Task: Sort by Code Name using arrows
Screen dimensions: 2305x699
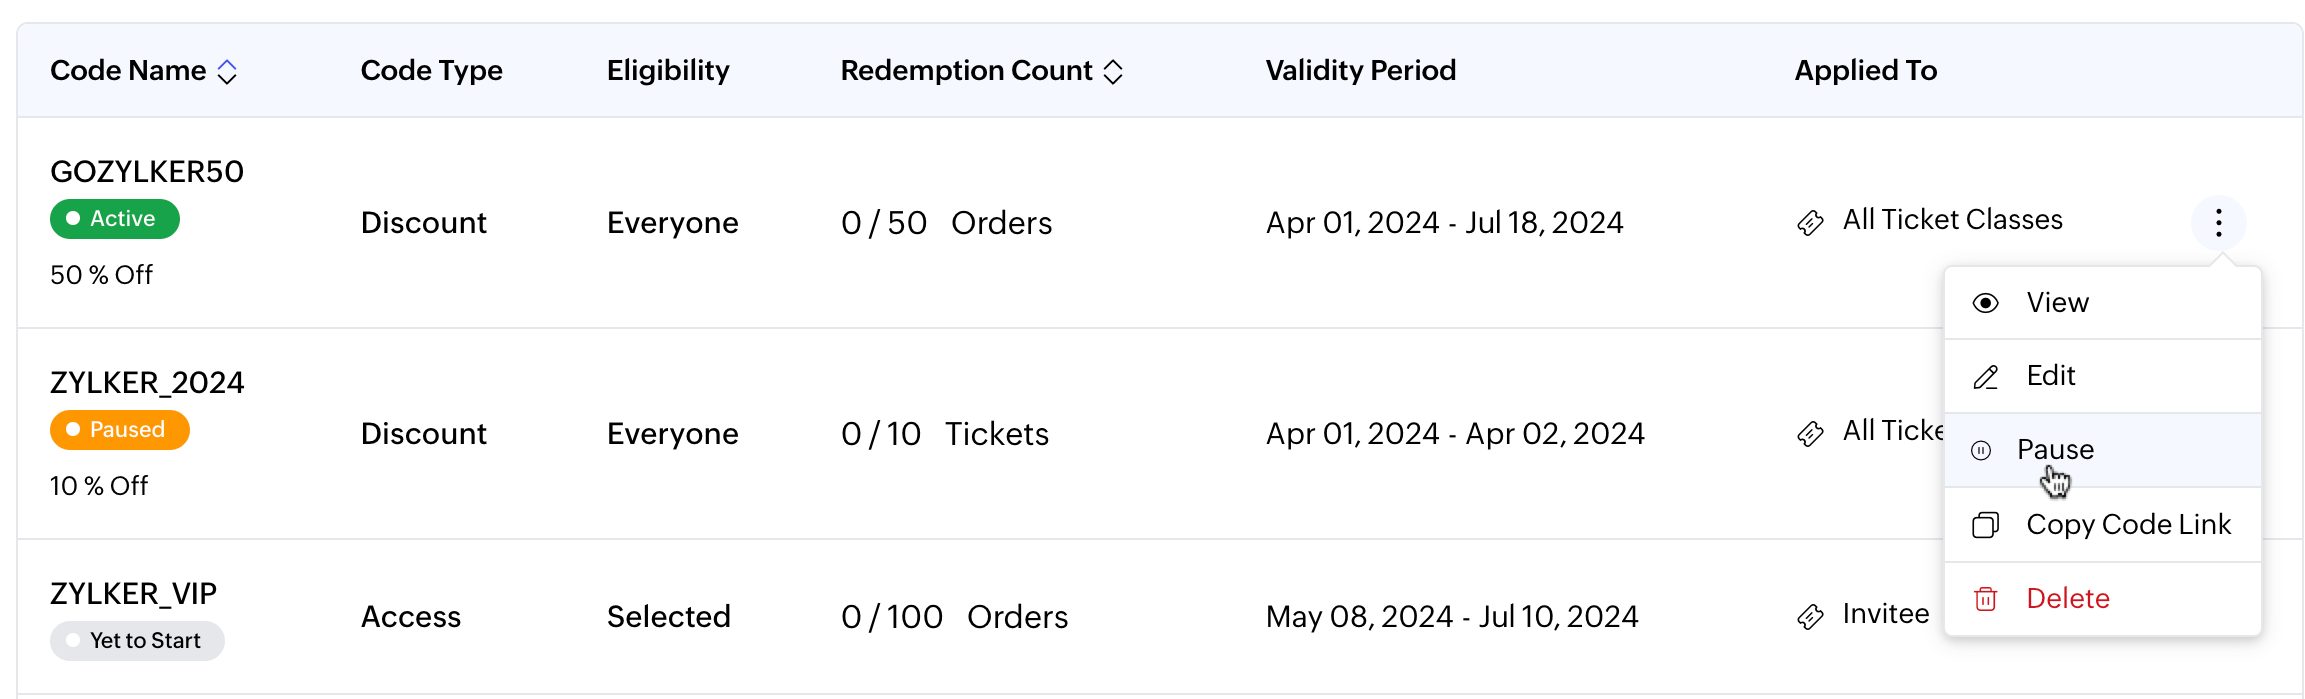Action: click(x=227, y=72)
